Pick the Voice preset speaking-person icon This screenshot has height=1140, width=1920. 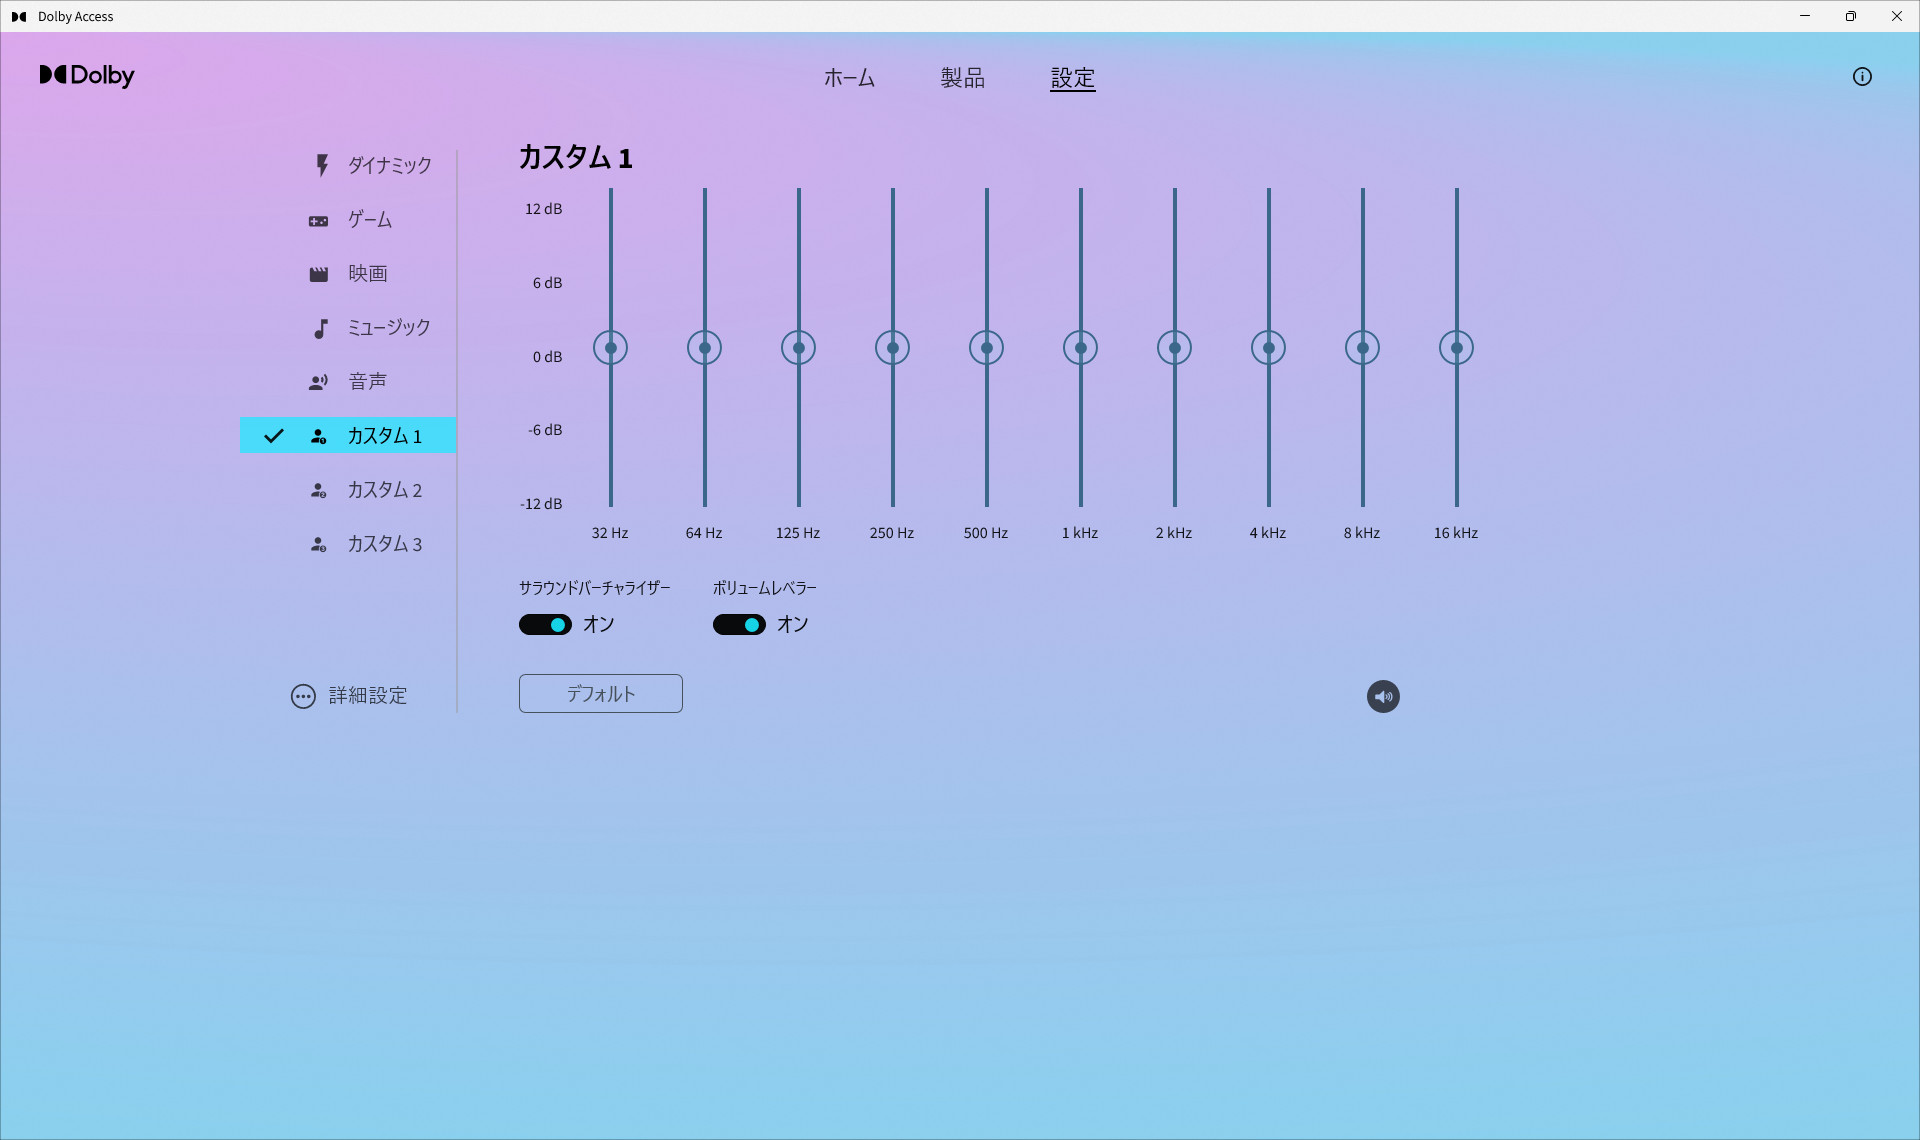tap(318, 382)
